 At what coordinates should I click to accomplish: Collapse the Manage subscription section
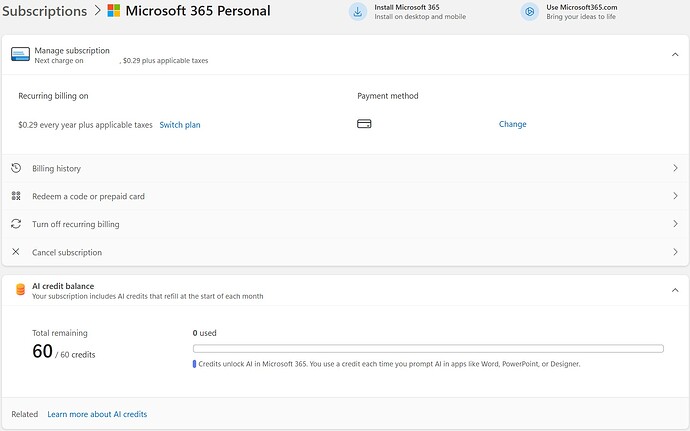tap(675, 55)
